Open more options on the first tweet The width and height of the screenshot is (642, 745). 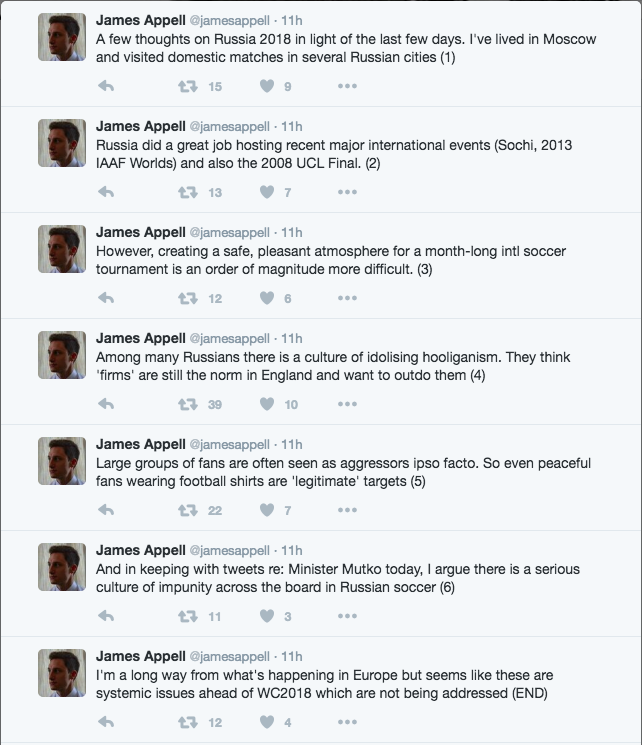[x=347, y=86]
